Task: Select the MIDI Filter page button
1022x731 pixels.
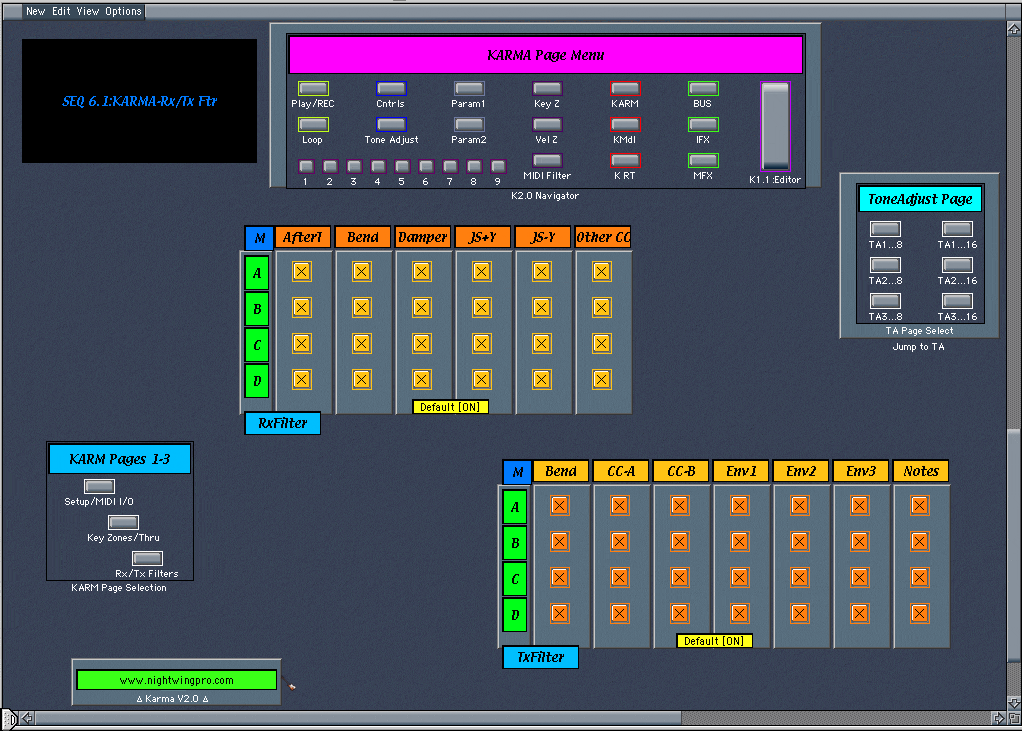Action: (547, 161)
